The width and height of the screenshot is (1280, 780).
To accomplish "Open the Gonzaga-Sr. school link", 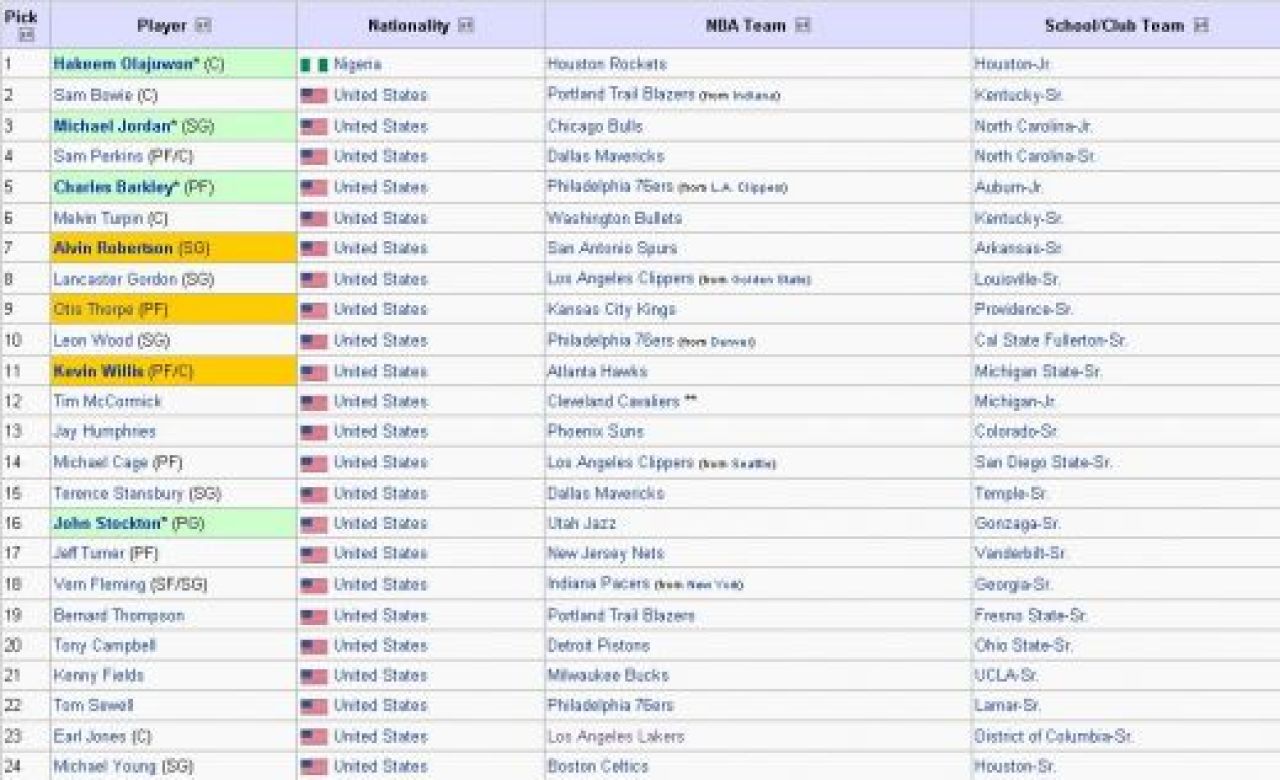I will (1018, 523).
